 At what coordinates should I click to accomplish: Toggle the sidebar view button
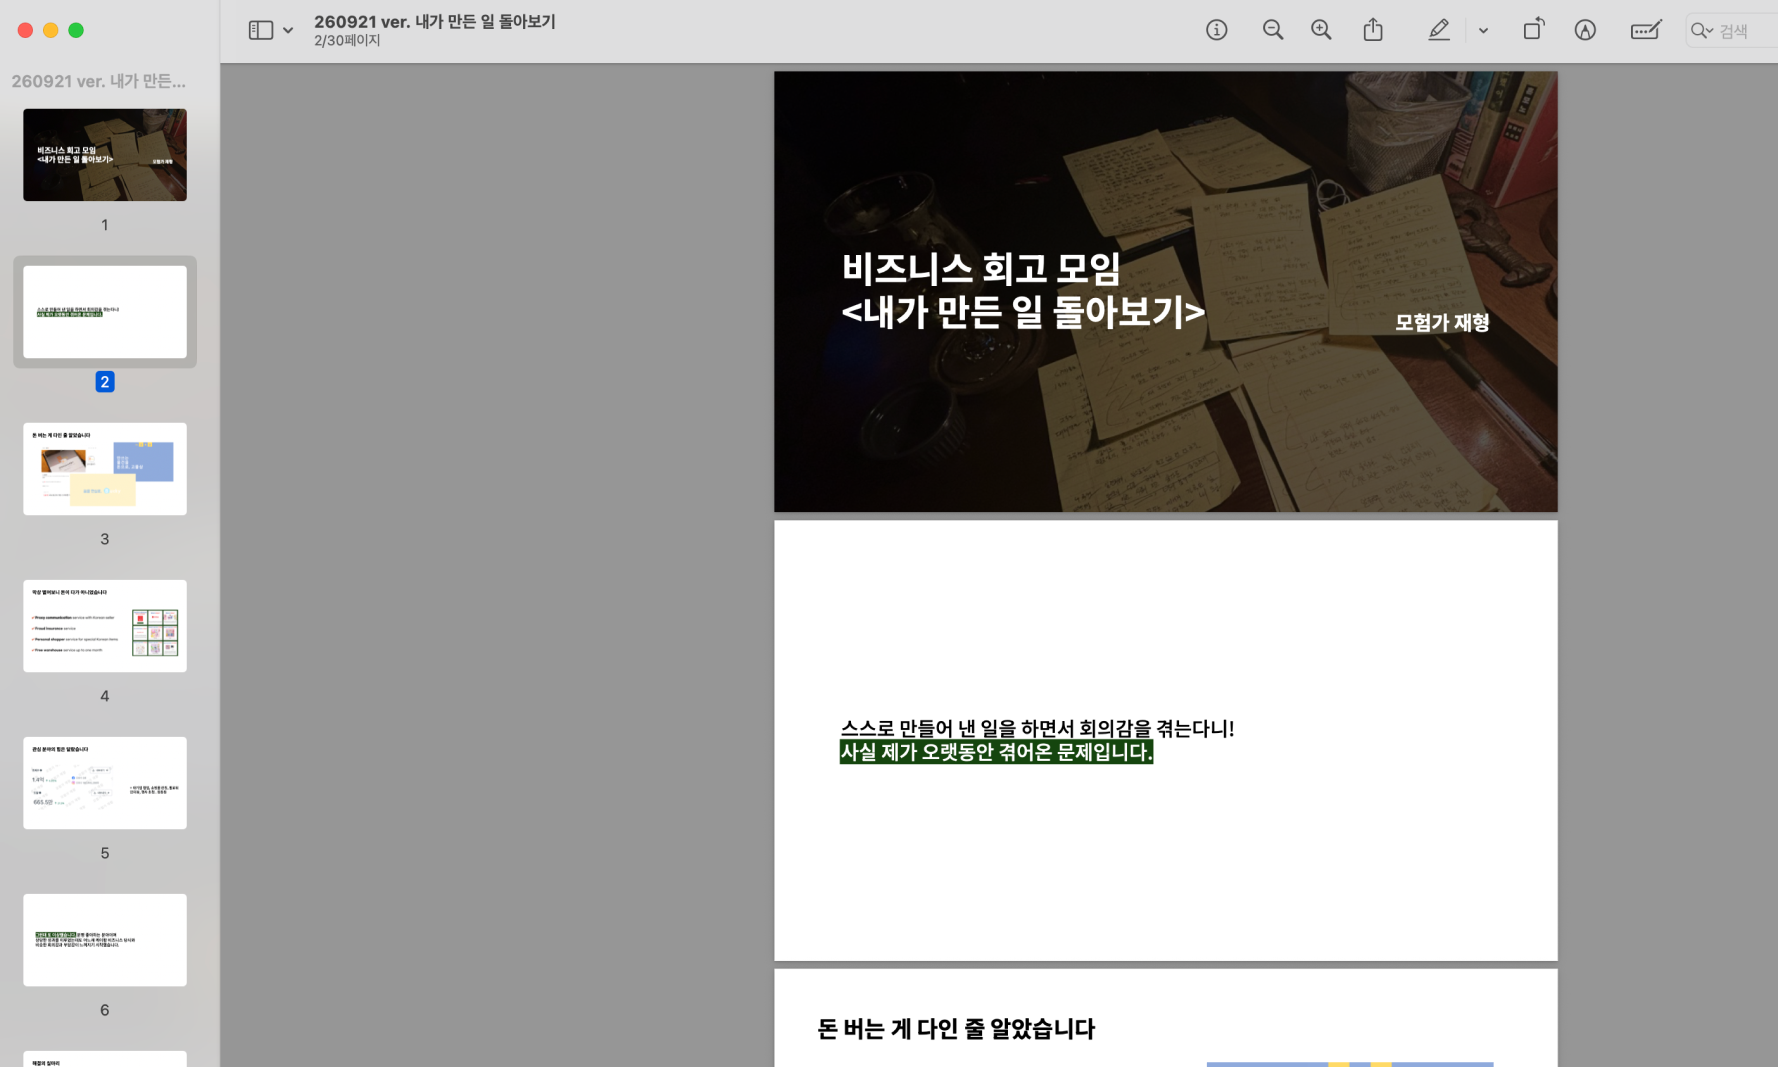click(261, 30)
